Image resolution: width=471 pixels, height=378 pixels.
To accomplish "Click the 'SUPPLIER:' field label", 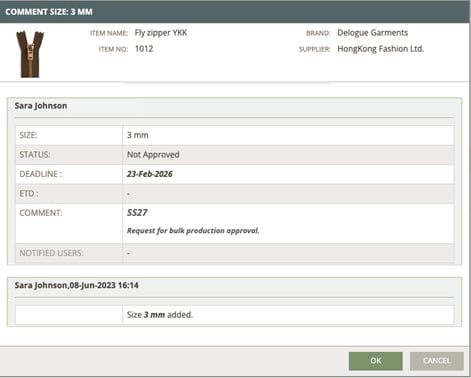I will click(x=314, y=49).
